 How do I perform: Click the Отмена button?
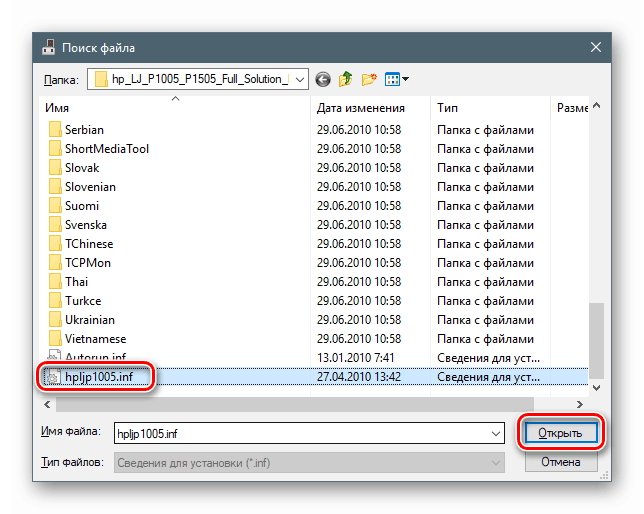[561, 462]
